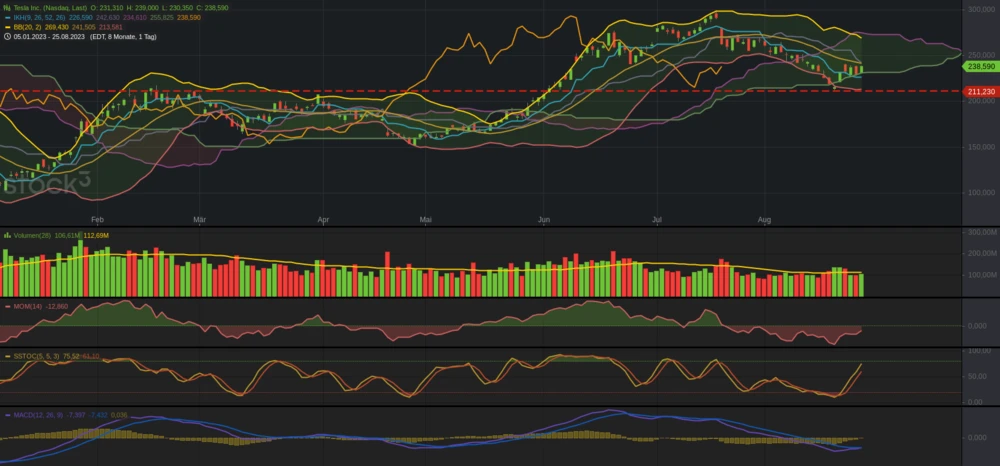
Task: Click the Volumen(28) indicator label
Action: (x=35, y=235)
